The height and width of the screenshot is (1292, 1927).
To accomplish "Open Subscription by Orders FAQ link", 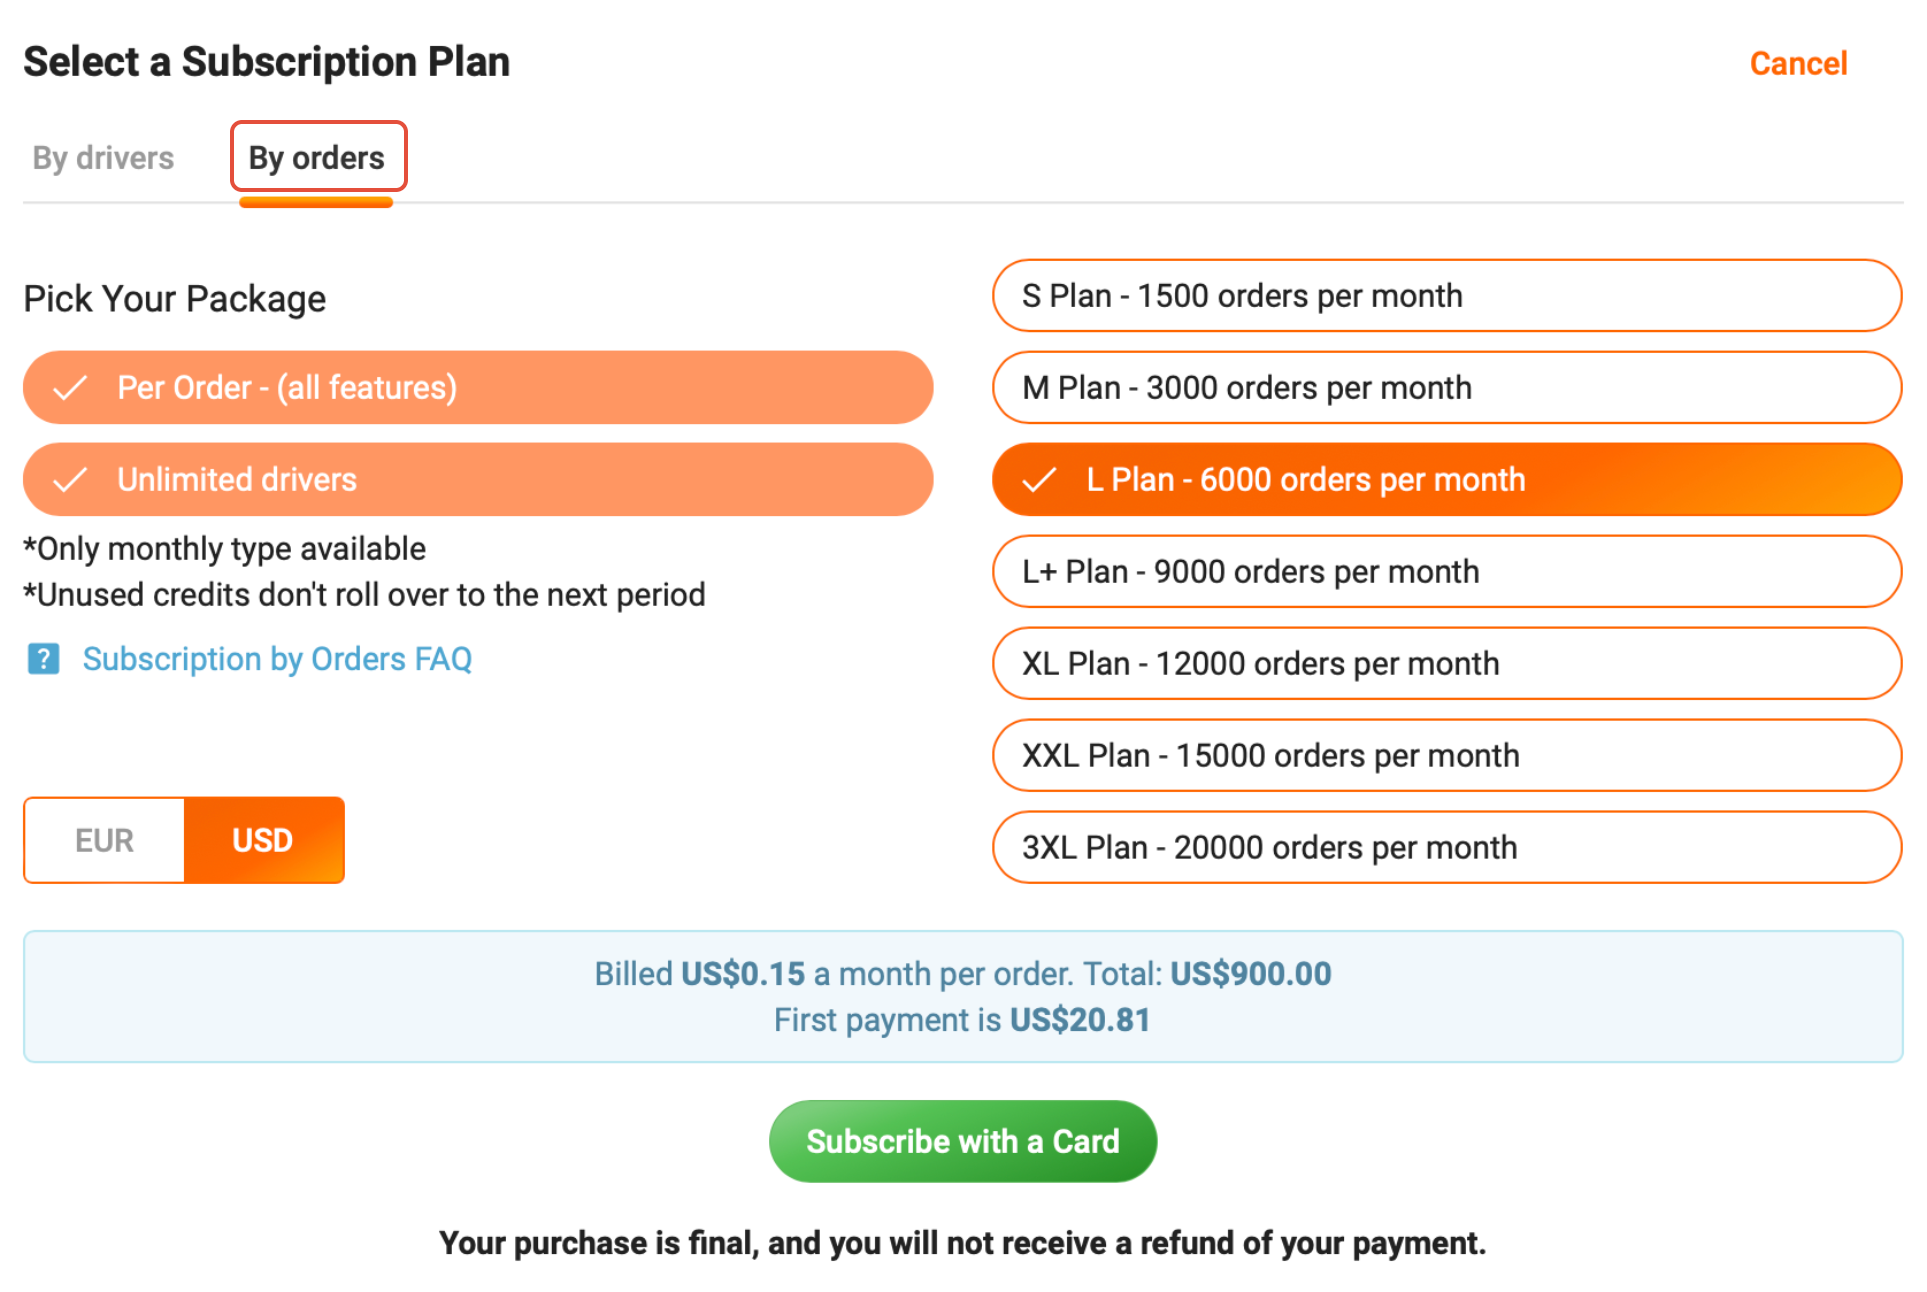I will 277,659.
